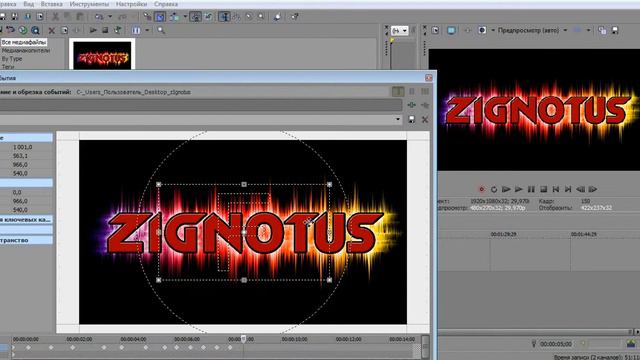
Task: Save preset with the floppy disk icon
Action: [411, 119]
